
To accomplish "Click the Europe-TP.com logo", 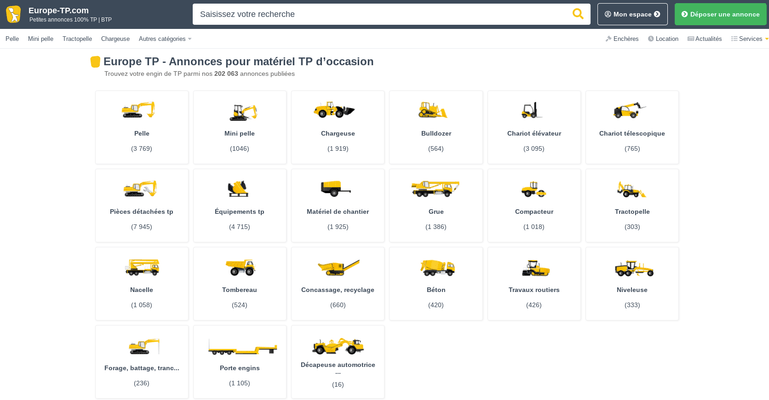I will click(x=14, y=14).
